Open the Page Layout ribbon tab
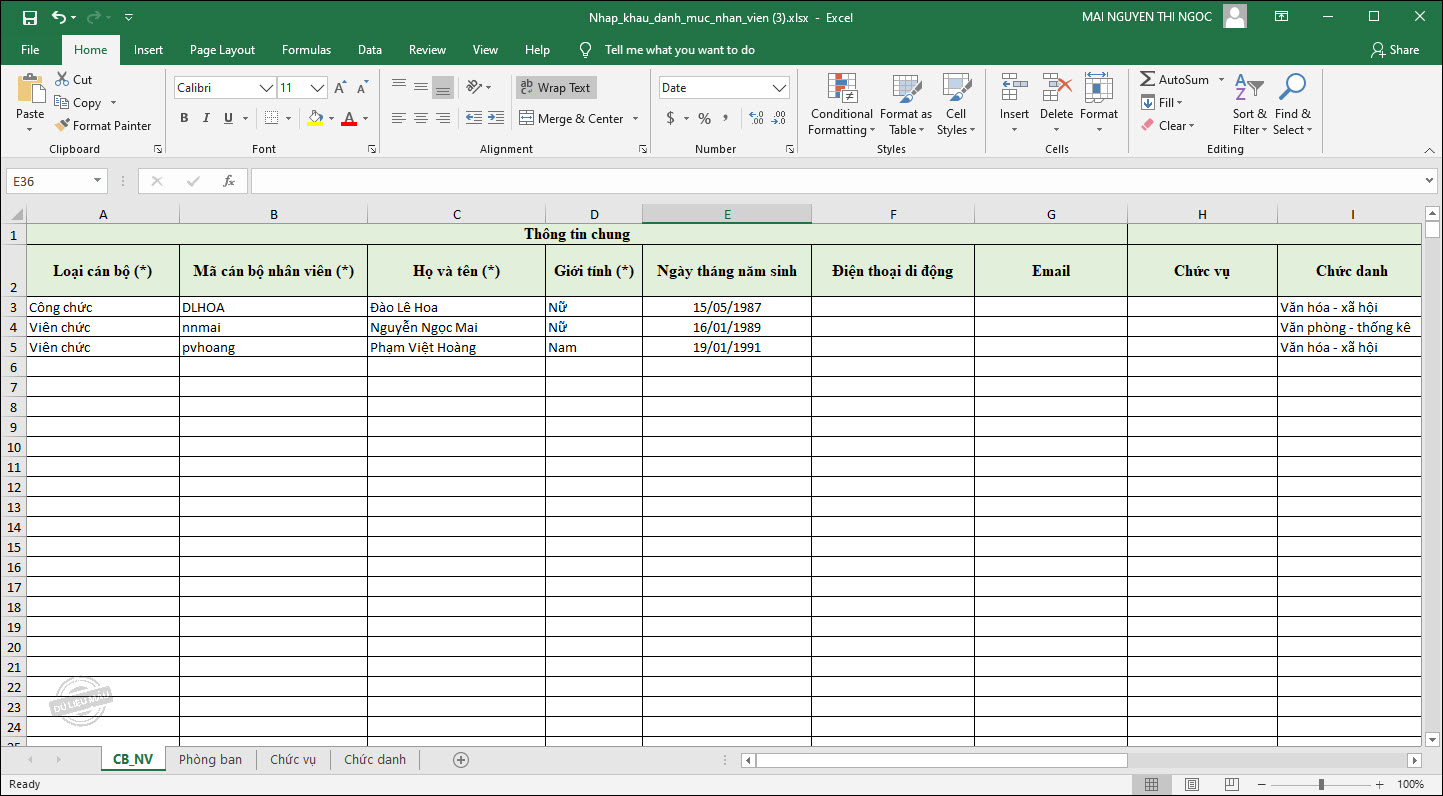 [222, 50]
